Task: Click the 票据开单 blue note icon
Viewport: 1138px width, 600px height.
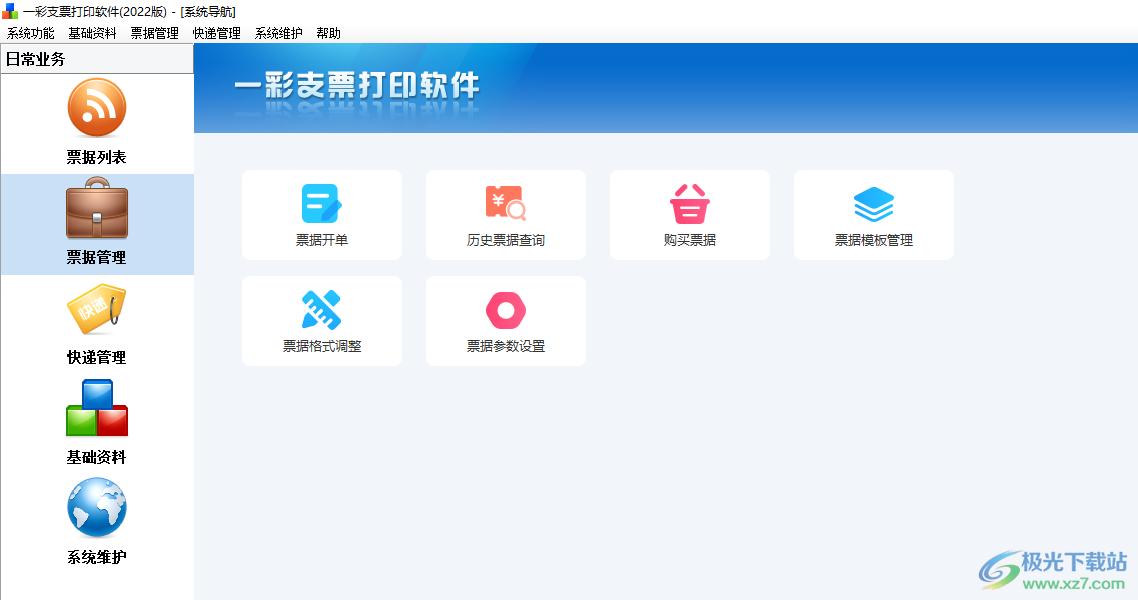Action: (321, 203)
